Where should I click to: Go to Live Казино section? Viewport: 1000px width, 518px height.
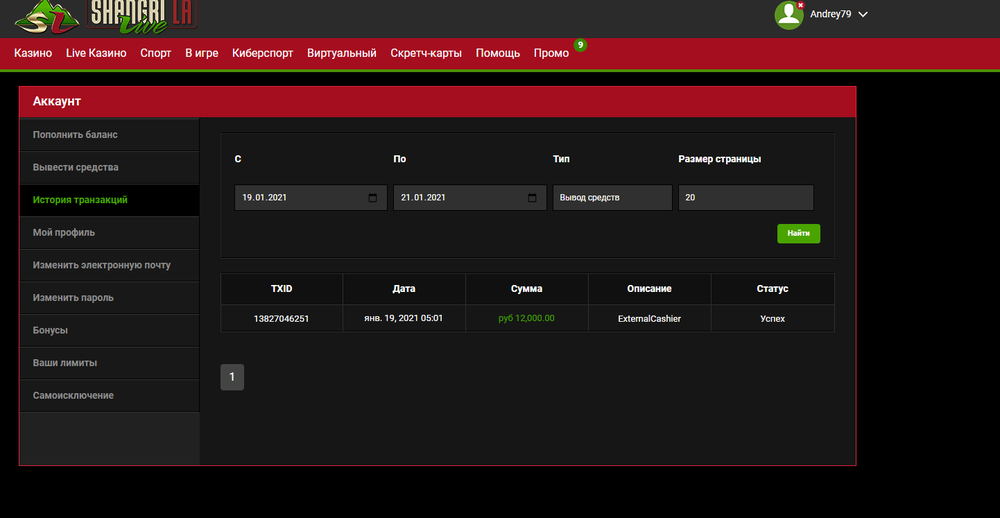(96, 53)
